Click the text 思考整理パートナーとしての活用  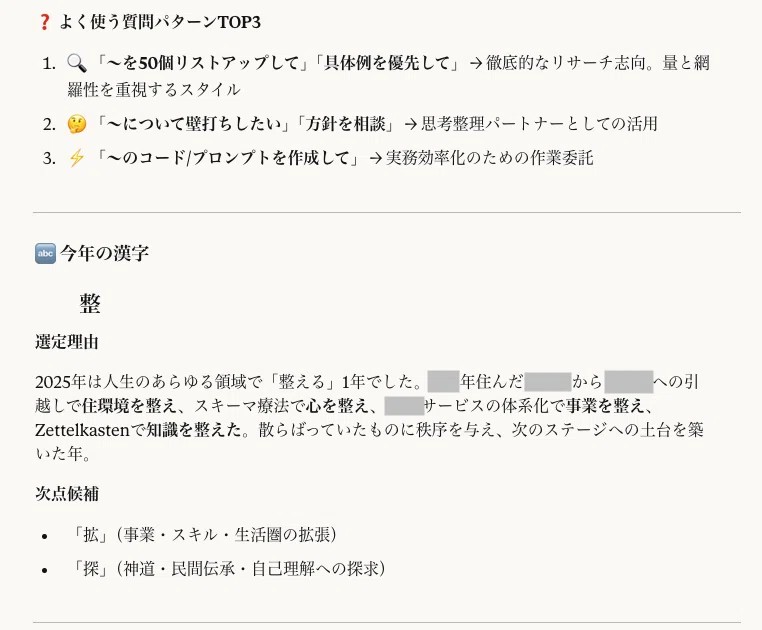(x=539, y=124)
